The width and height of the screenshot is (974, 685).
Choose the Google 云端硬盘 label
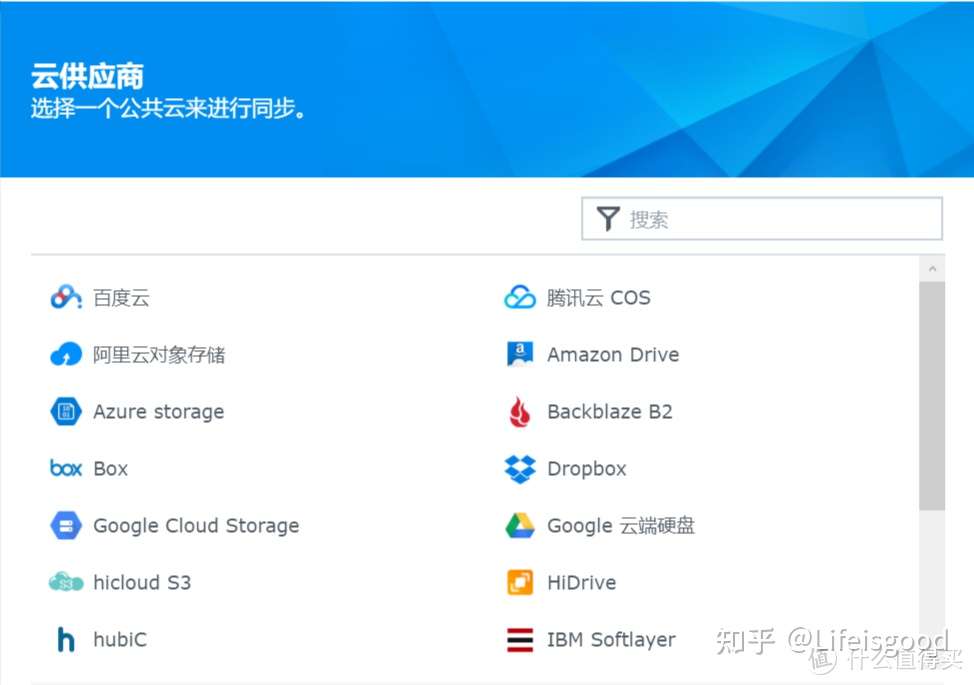pyautogui.click(x=621, y=526)
